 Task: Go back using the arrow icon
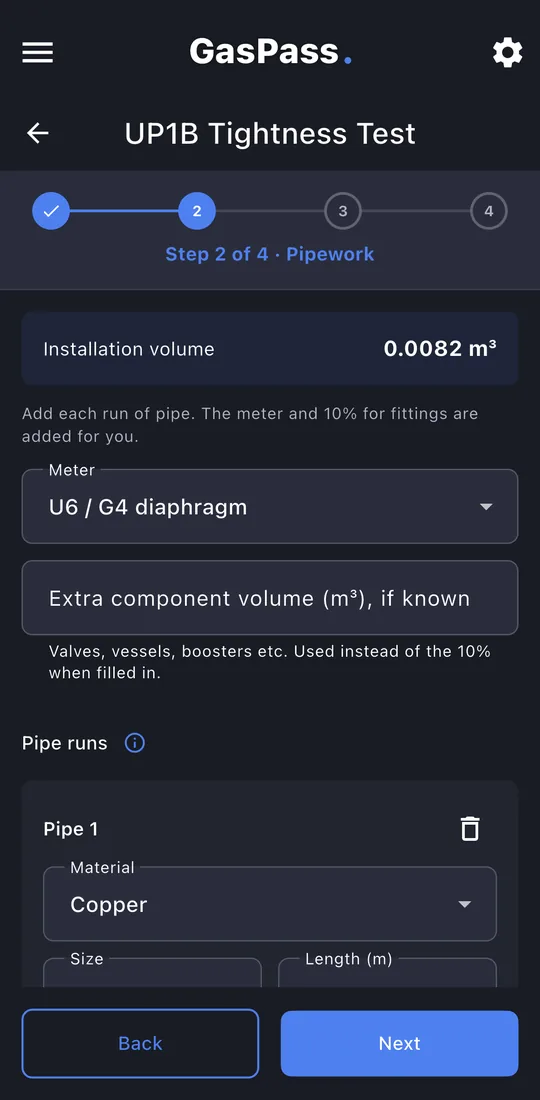tap(37, 133)
